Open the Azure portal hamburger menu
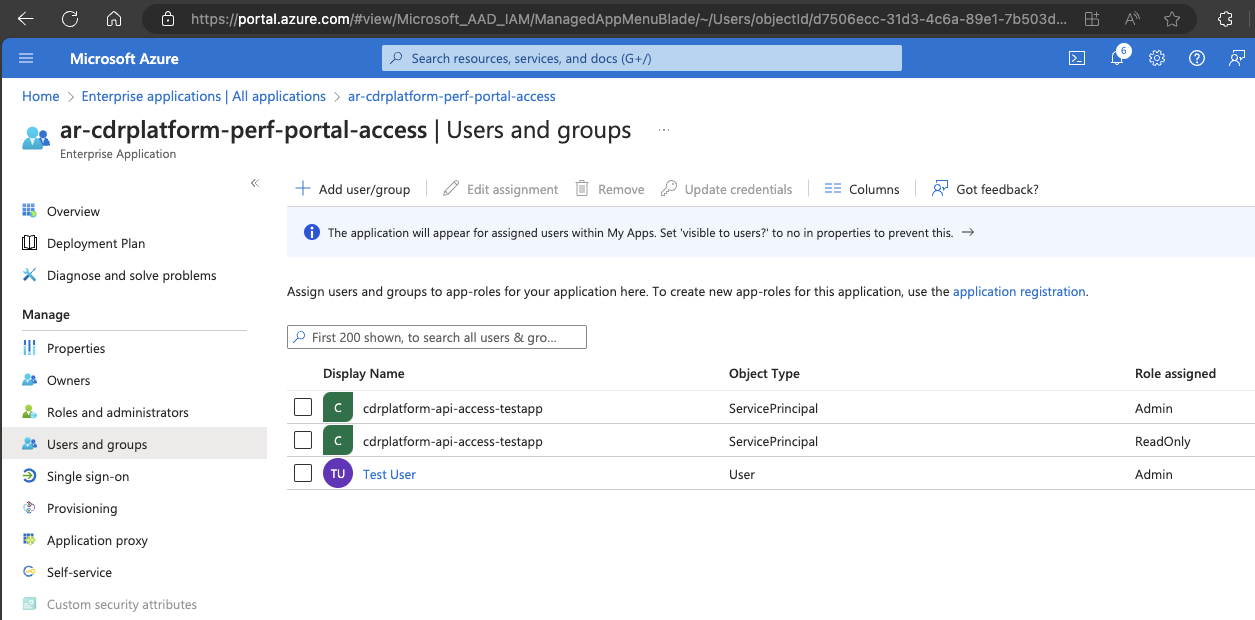Screen dimensions: 1255x620 pyautogui.click(x=26, y=59)
